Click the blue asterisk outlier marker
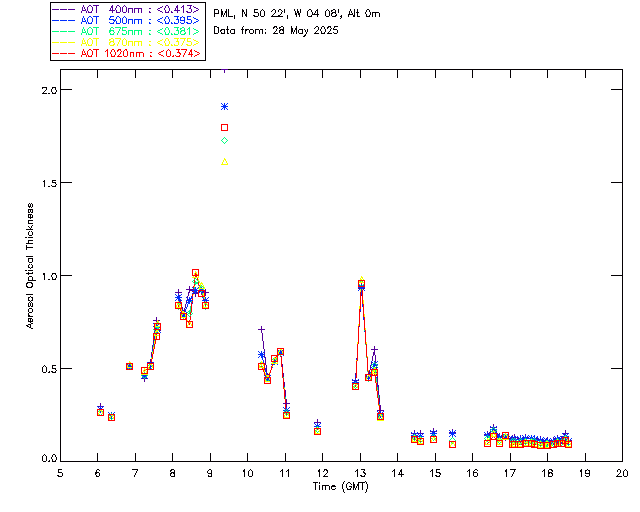 224,106
